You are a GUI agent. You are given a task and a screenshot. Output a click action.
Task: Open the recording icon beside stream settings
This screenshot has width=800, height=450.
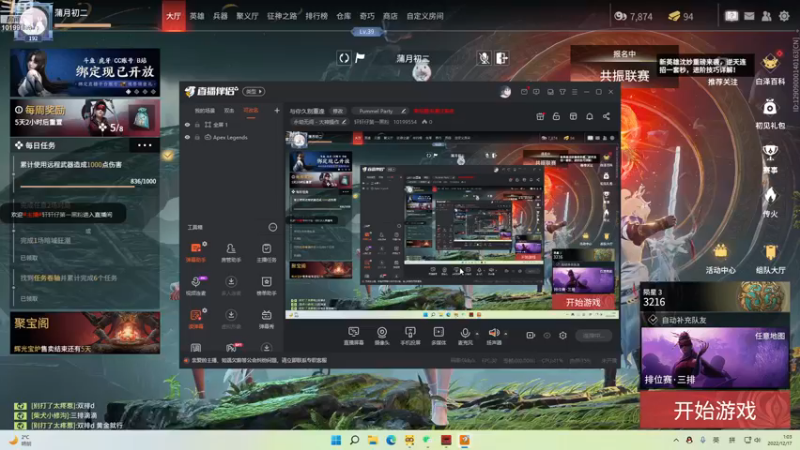531,335
